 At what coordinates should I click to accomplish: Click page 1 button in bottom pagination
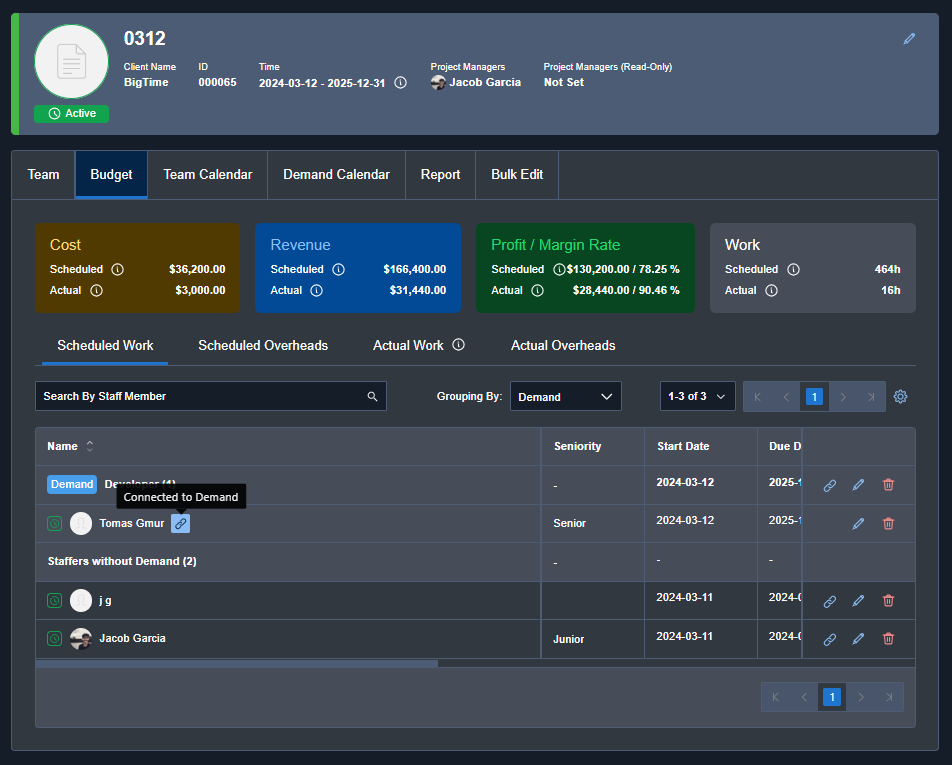pos(832,697)
